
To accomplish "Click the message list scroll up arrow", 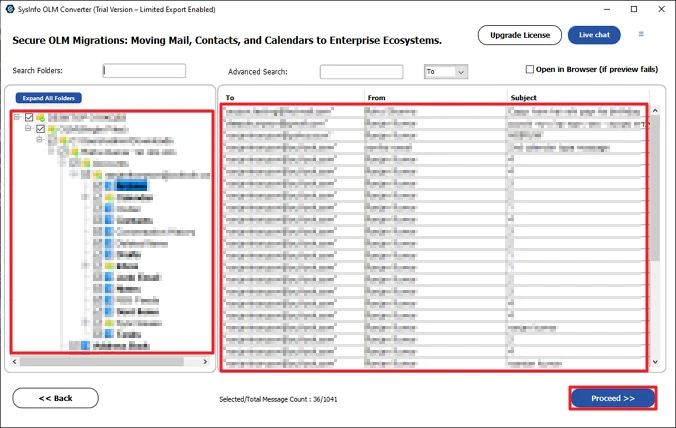I will (655, 111).
